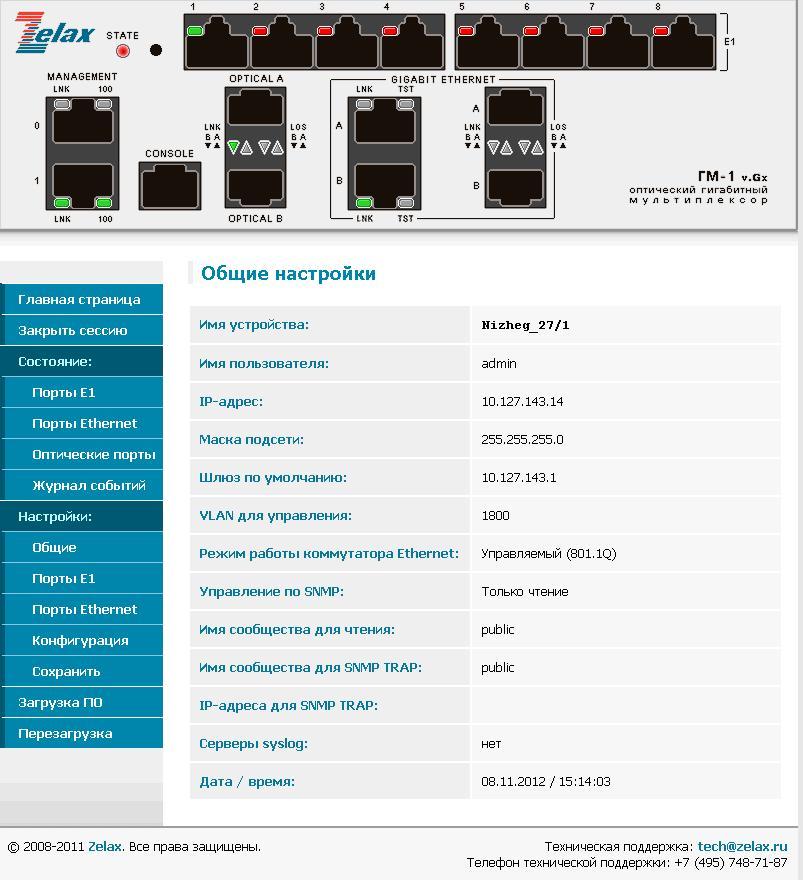Click the IP address value 10.127.143.14

coord(522,401)
